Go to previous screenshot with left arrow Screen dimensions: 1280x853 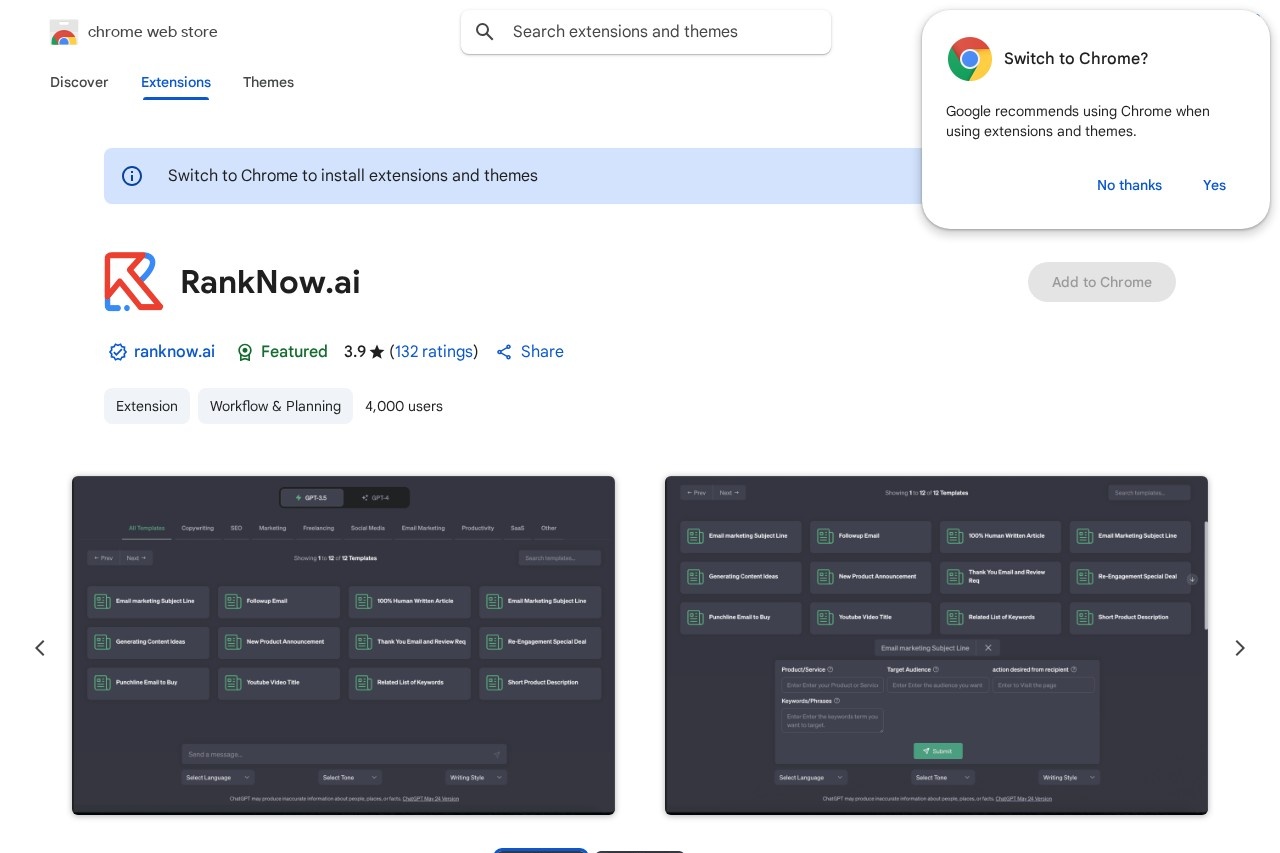click(x=40, y=648)
